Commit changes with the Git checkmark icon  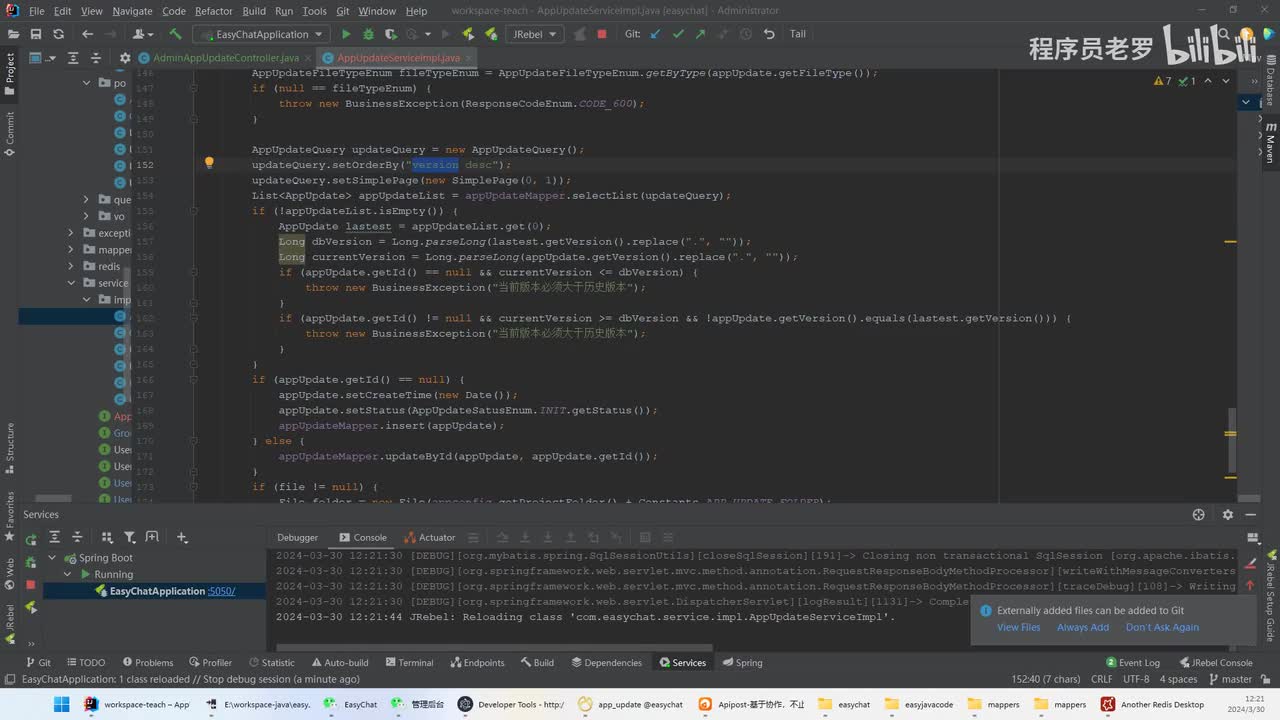(678, 34)
